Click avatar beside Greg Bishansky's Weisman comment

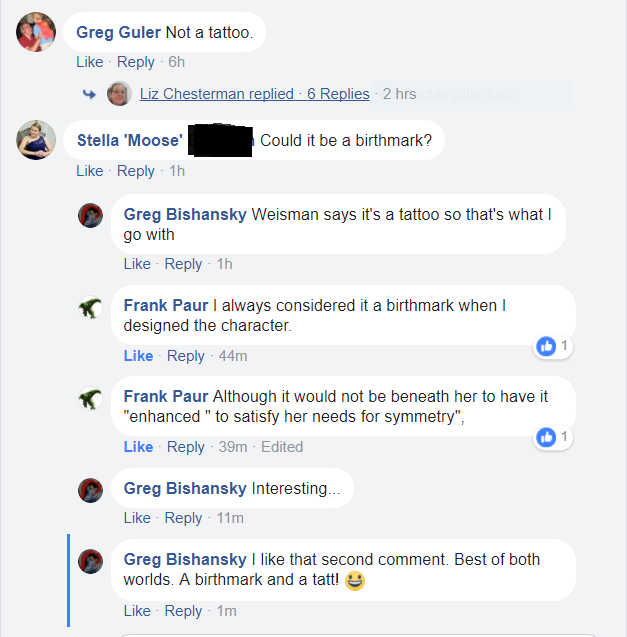click(x=91, y=215)
